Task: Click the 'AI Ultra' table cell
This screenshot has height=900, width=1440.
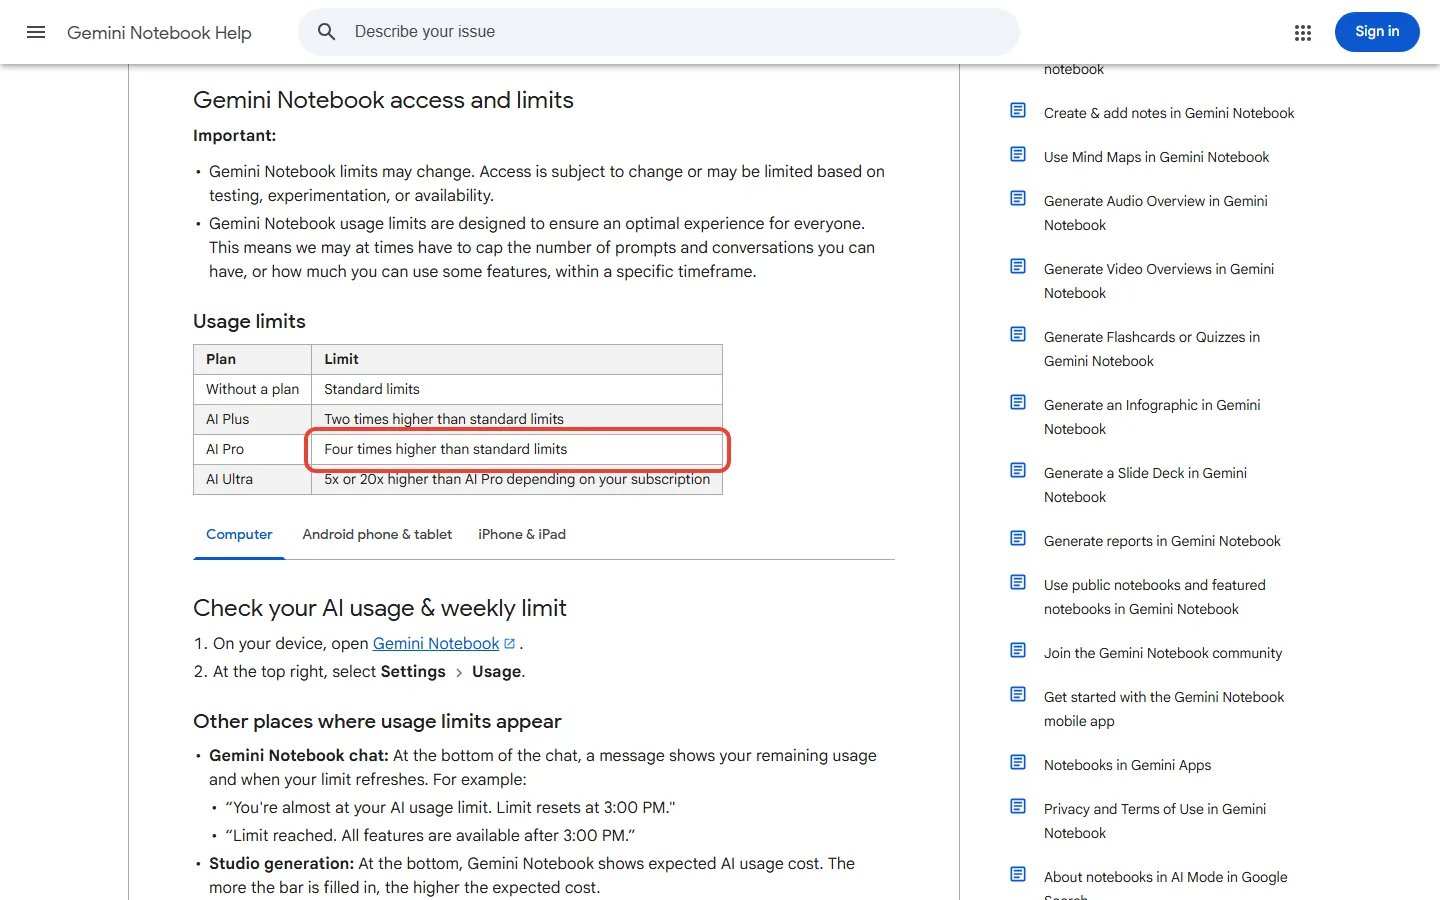Action: pyautogui.click(x=252, y=479)
